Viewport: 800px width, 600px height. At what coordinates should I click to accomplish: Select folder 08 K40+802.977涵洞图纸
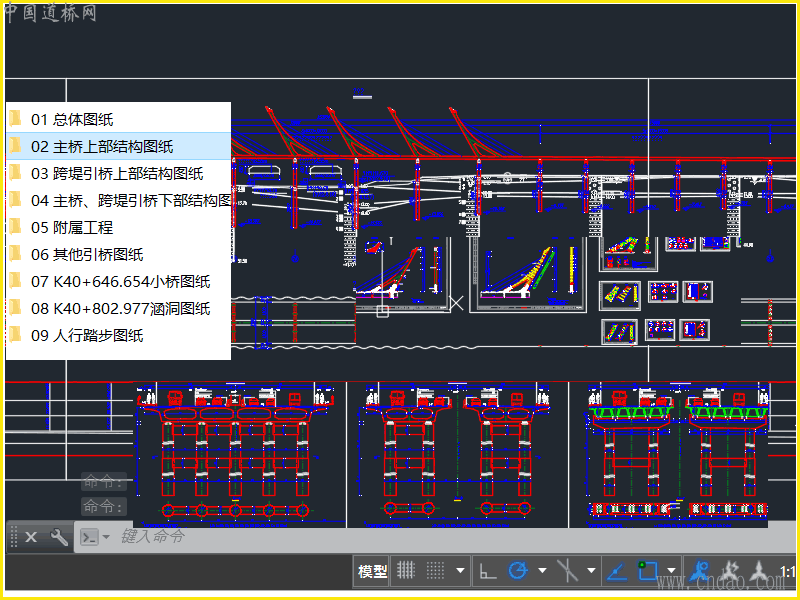118,309
